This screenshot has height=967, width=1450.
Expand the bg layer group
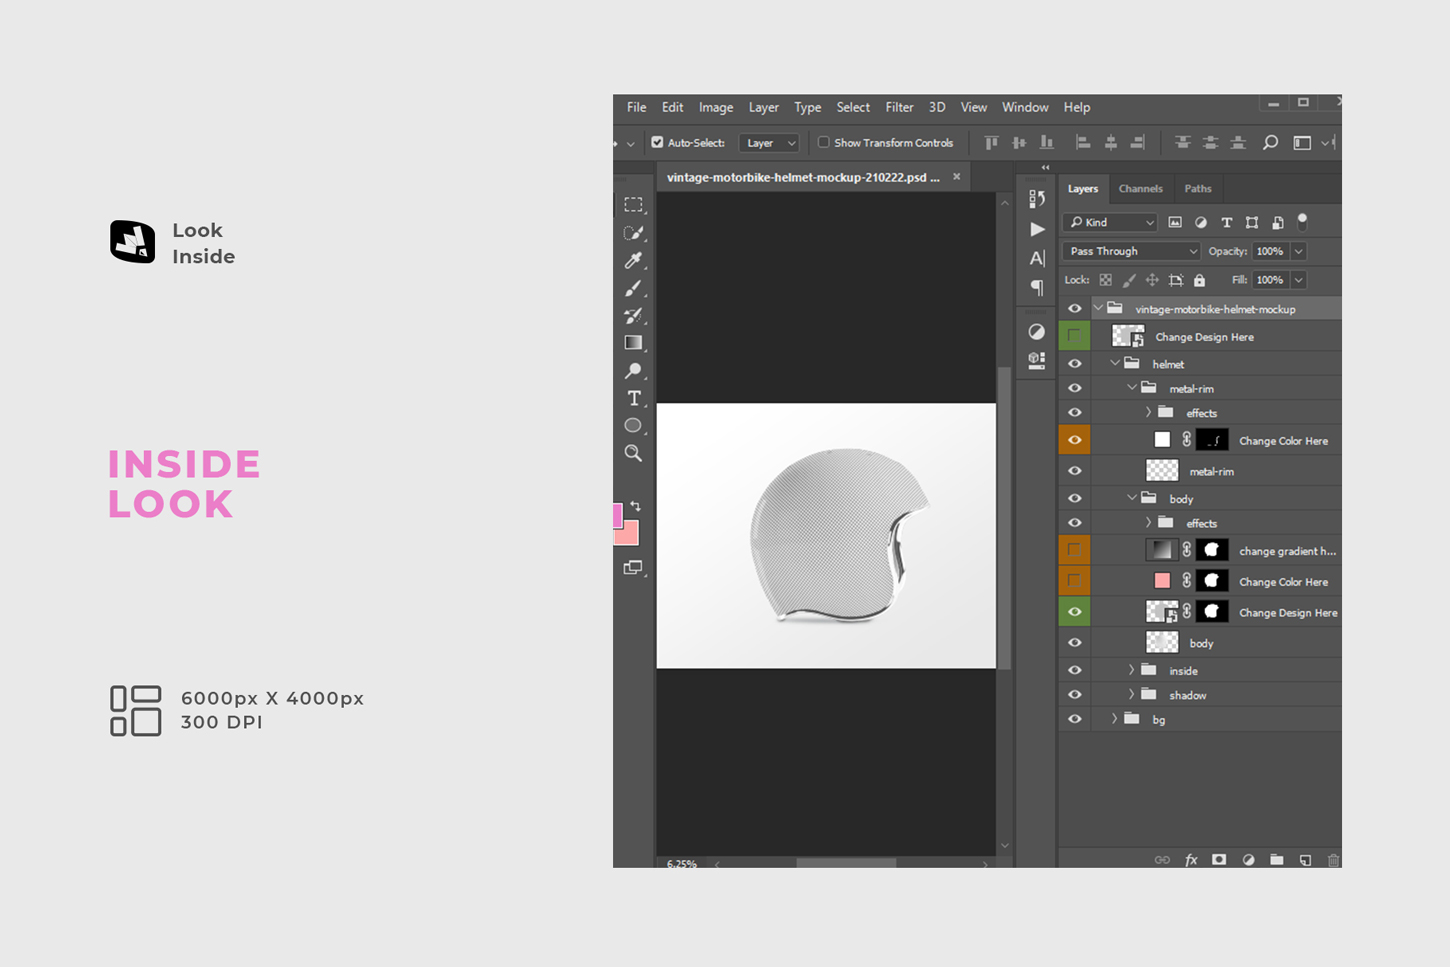(1115, 719)
